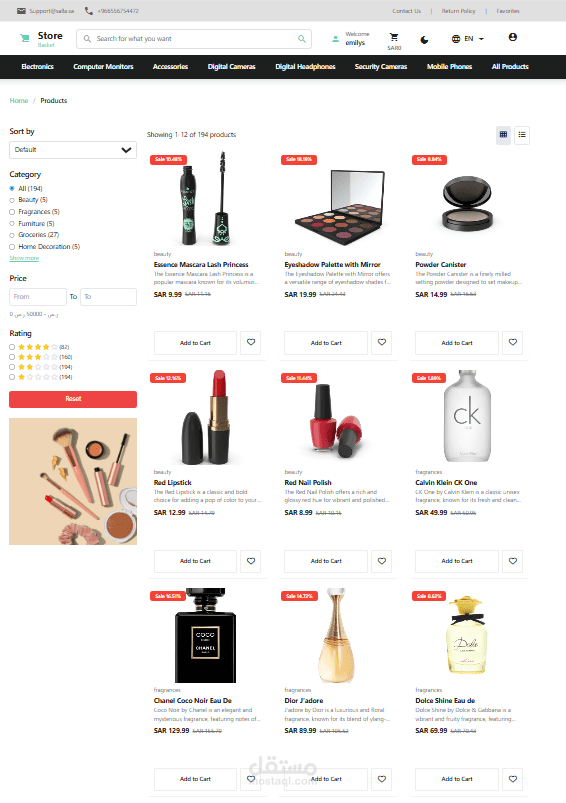The width and height of the screenshot is (566, 803).
Task: Click the search magnifier icon in search bar
Action: click(302, 38)
